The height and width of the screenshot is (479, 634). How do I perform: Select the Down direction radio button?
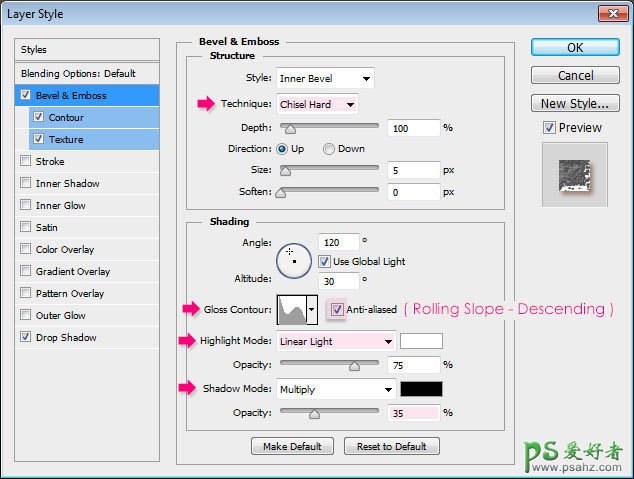pos(328,149)
